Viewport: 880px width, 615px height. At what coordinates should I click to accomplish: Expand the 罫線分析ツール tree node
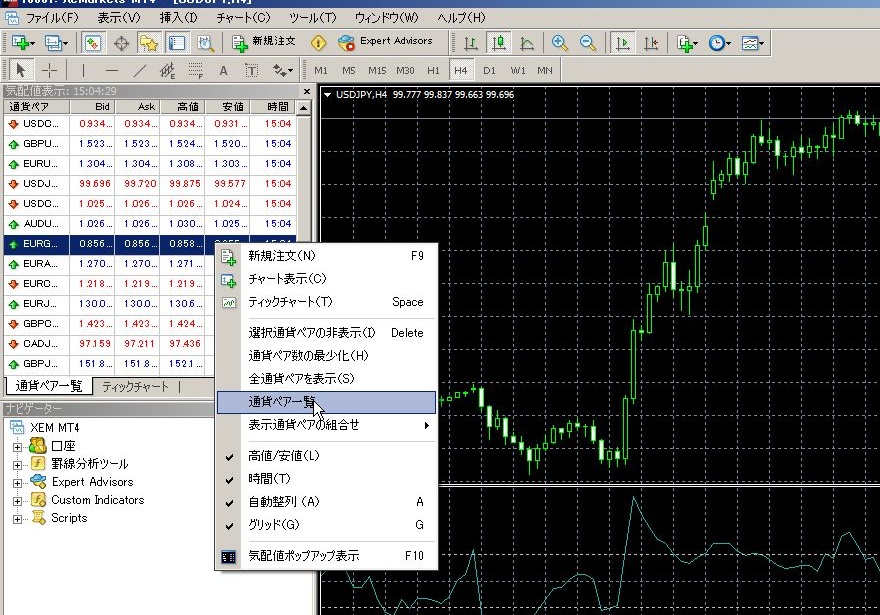click(x=17, y=465)
